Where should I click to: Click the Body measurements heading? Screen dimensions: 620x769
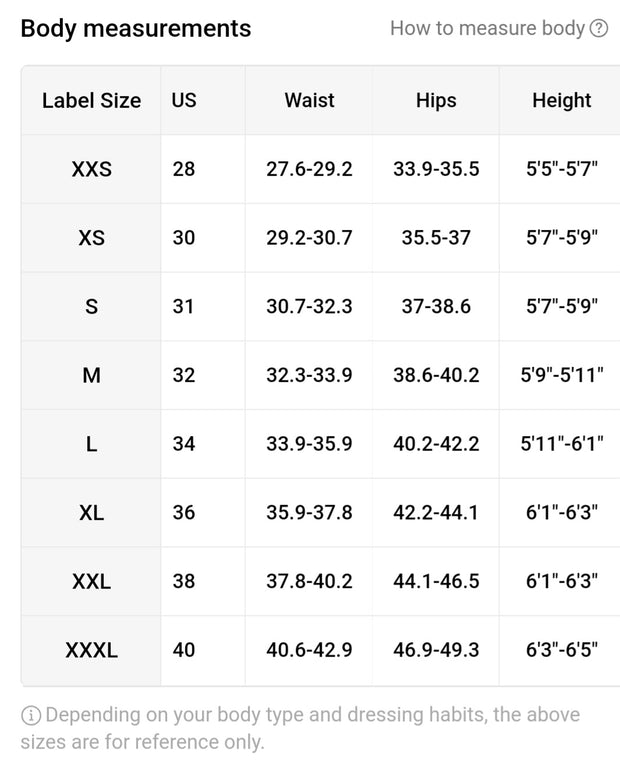point(136,28)
